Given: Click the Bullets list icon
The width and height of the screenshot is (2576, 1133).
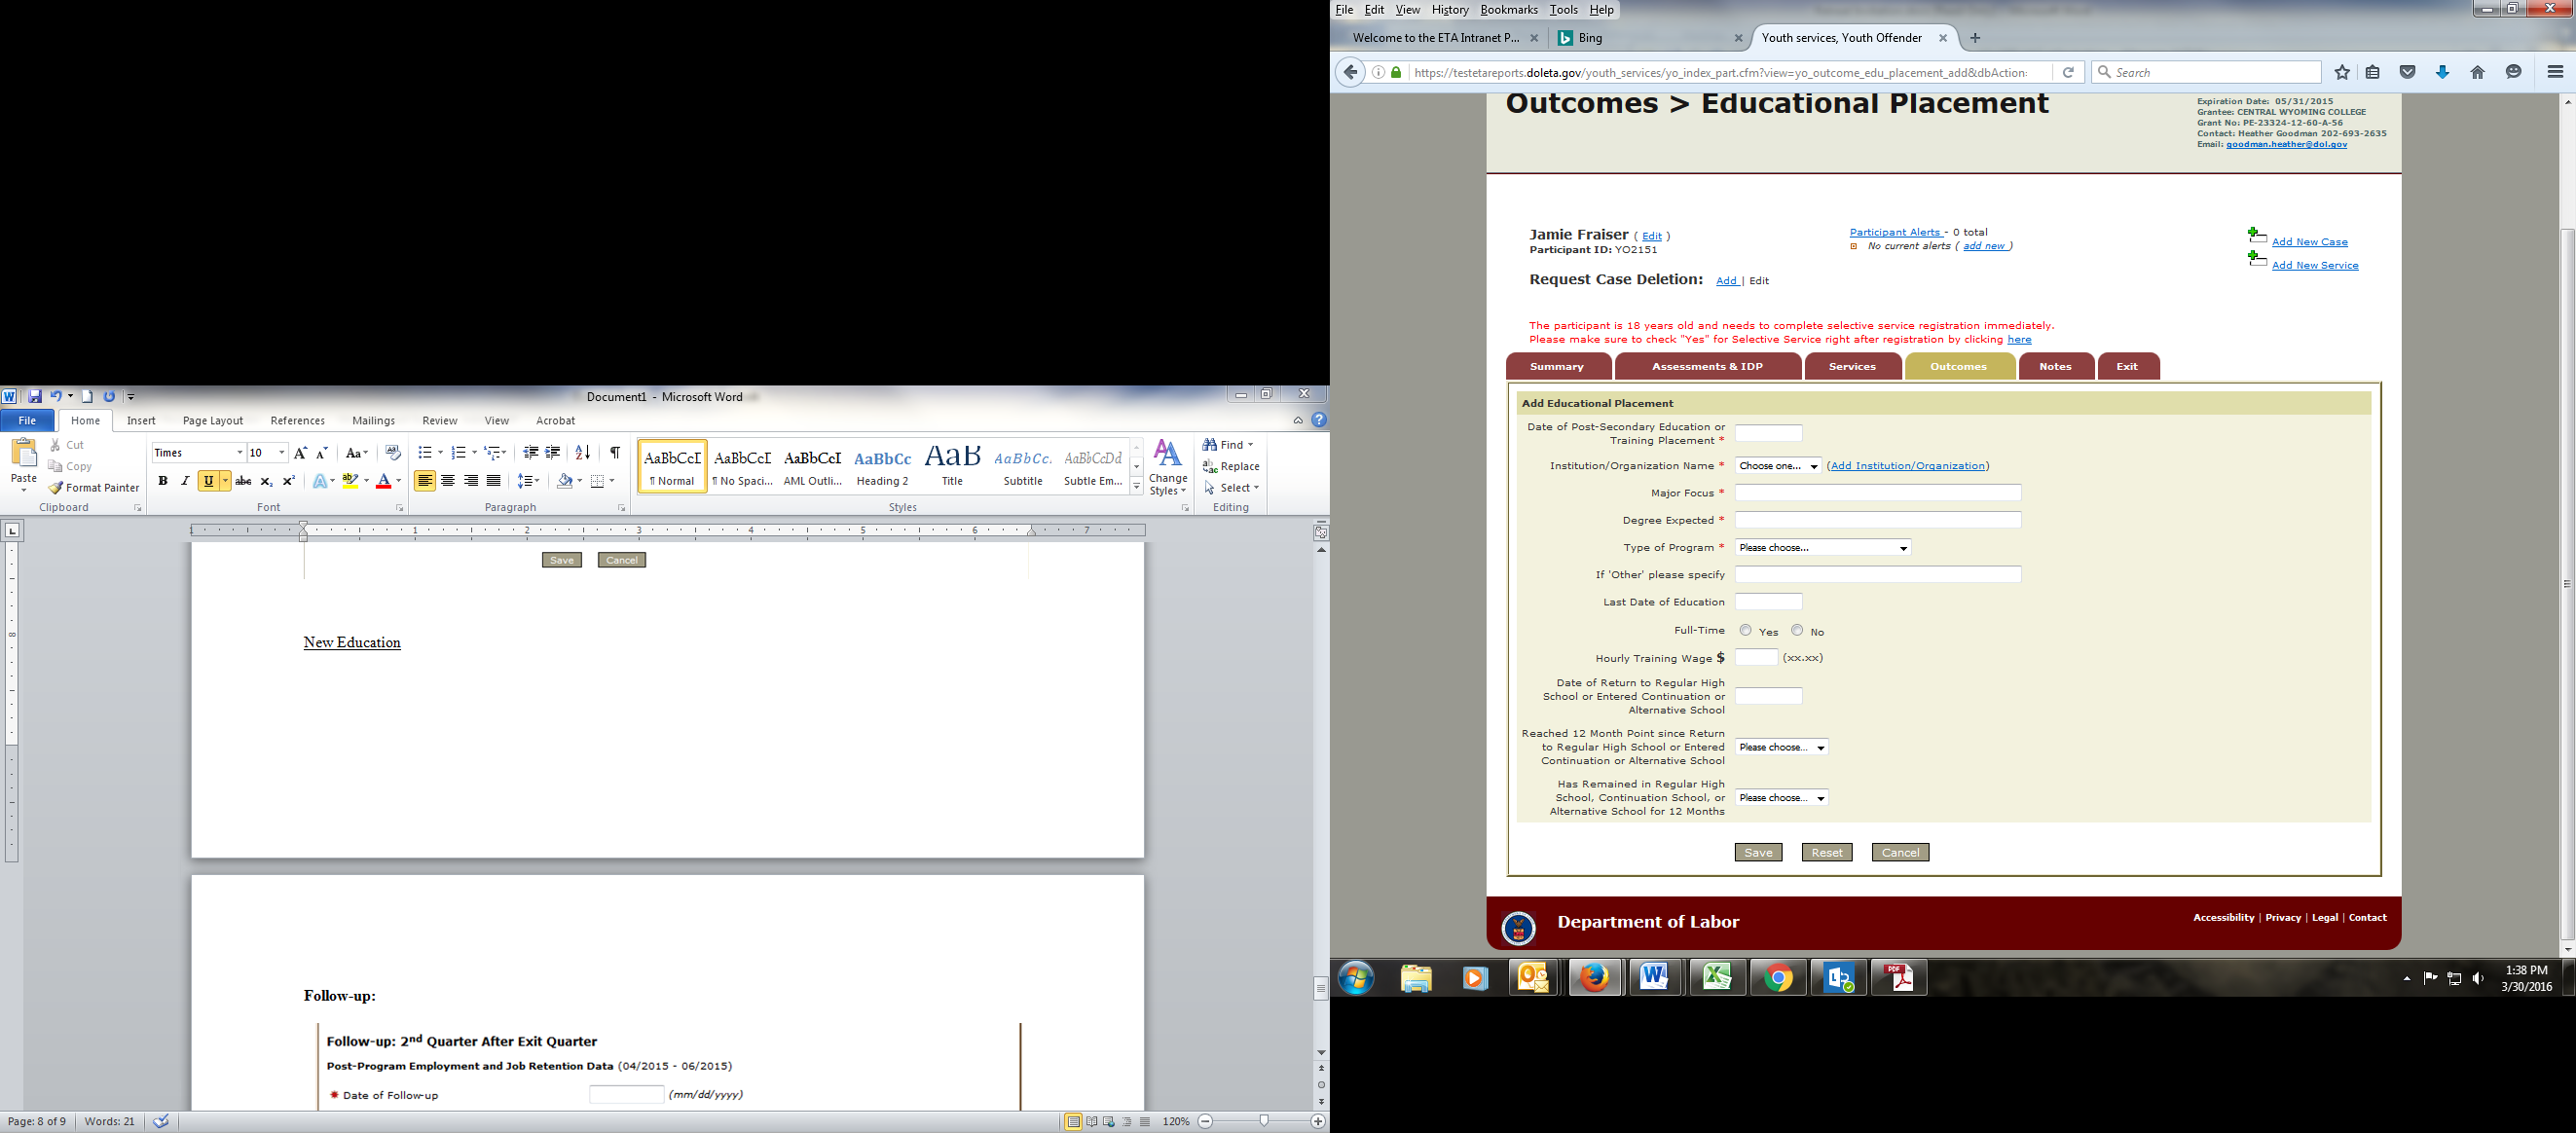Looking at the screenshot, I should [x=425, y=453].
